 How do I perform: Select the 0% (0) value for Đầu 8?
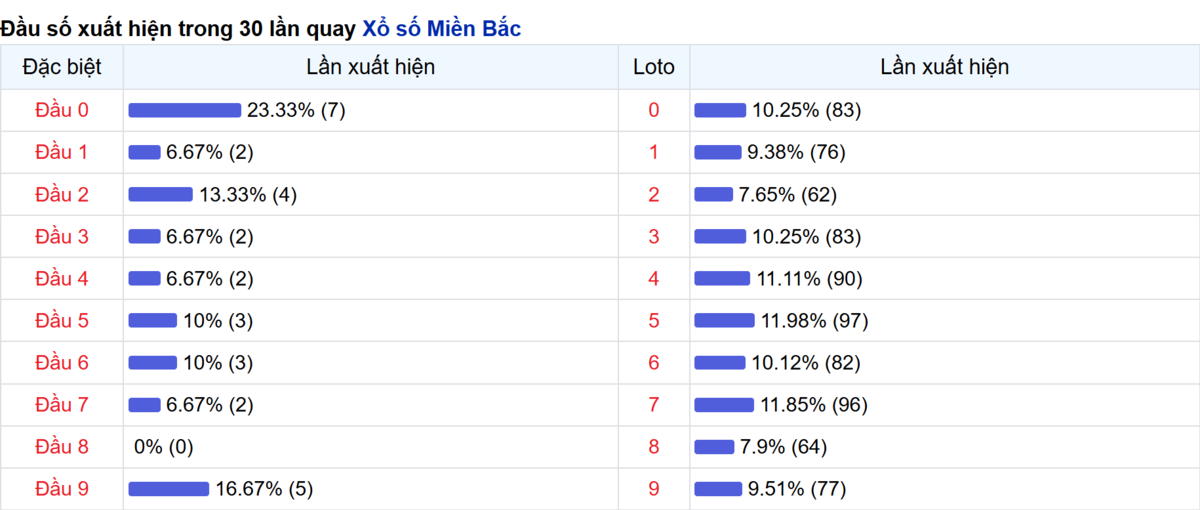point(164,447)
